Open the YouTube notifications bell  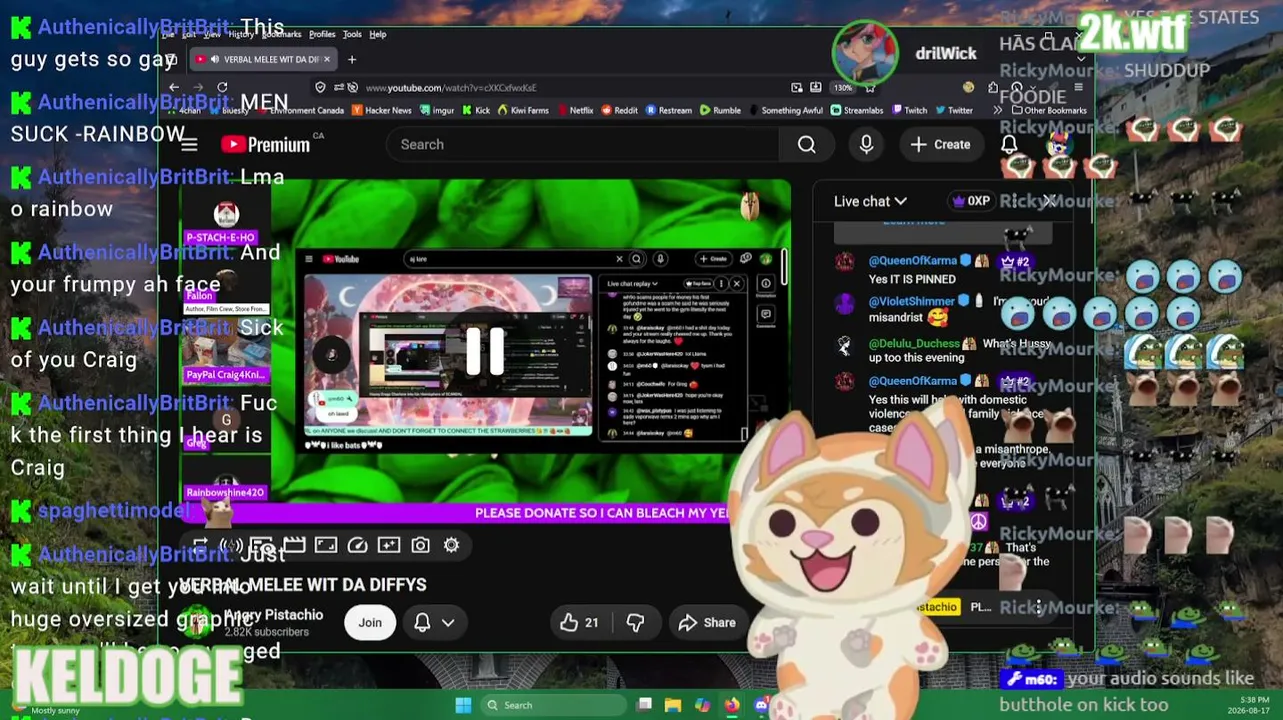click(1009, 144)
